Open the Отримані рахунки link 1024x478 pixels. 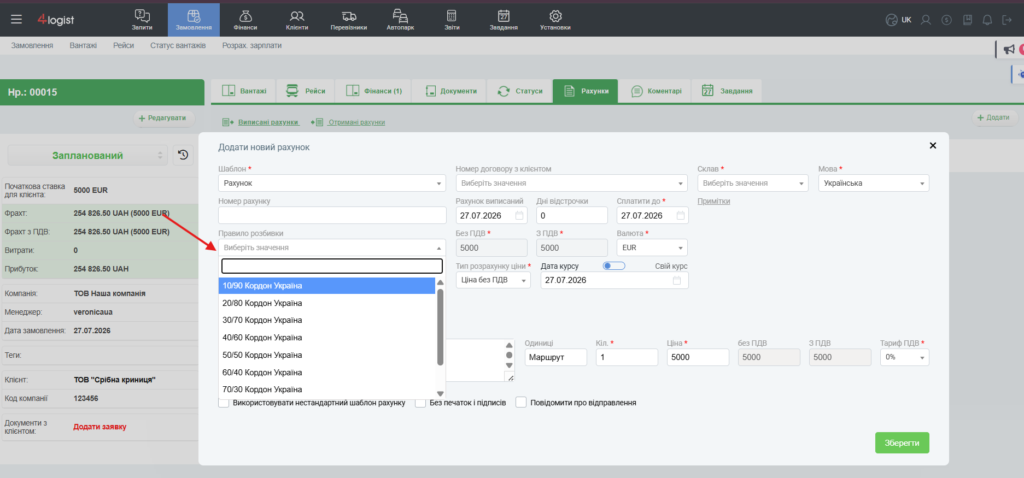coord(357,122)
